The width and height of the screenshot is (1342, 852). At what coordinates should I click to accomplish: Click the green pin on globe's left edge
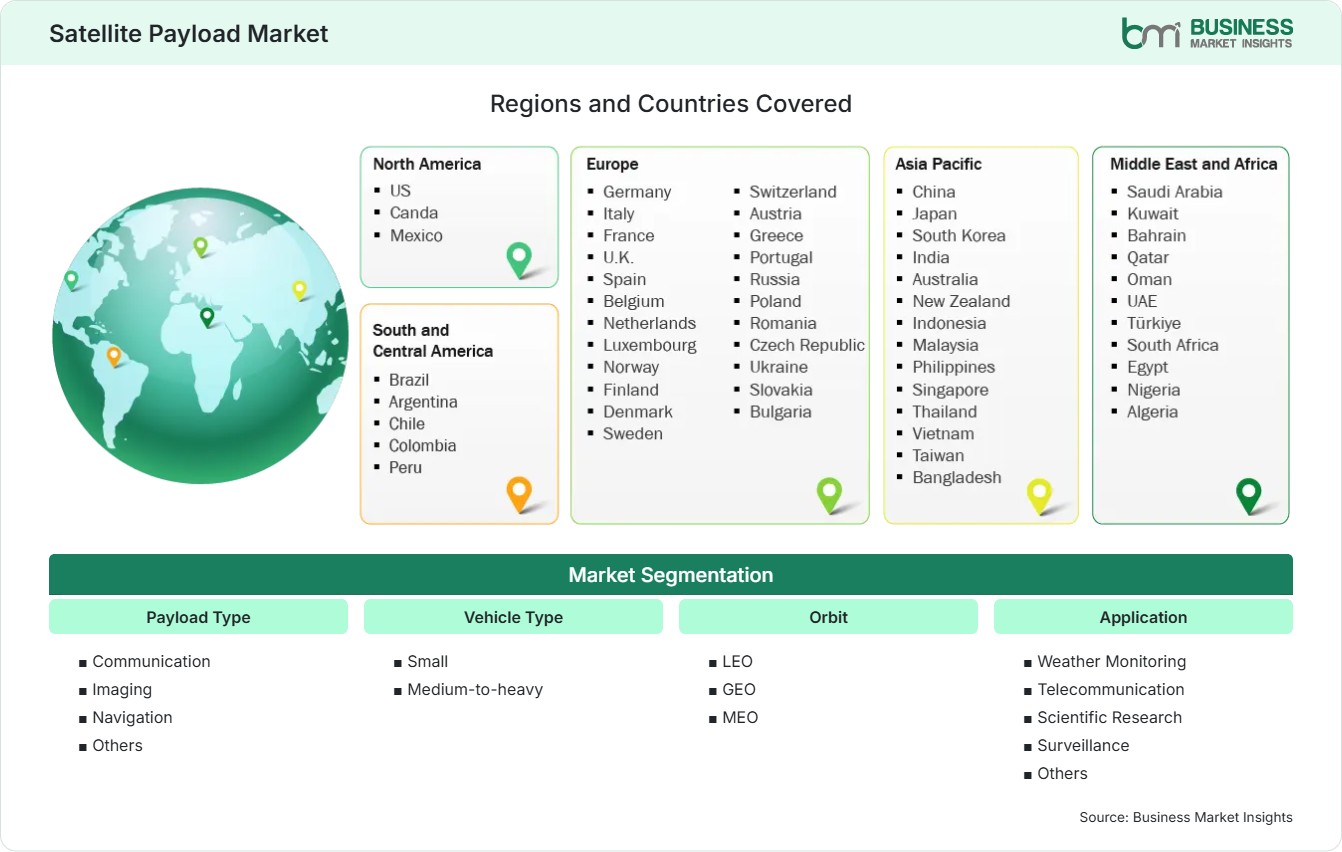click(71, 280)
